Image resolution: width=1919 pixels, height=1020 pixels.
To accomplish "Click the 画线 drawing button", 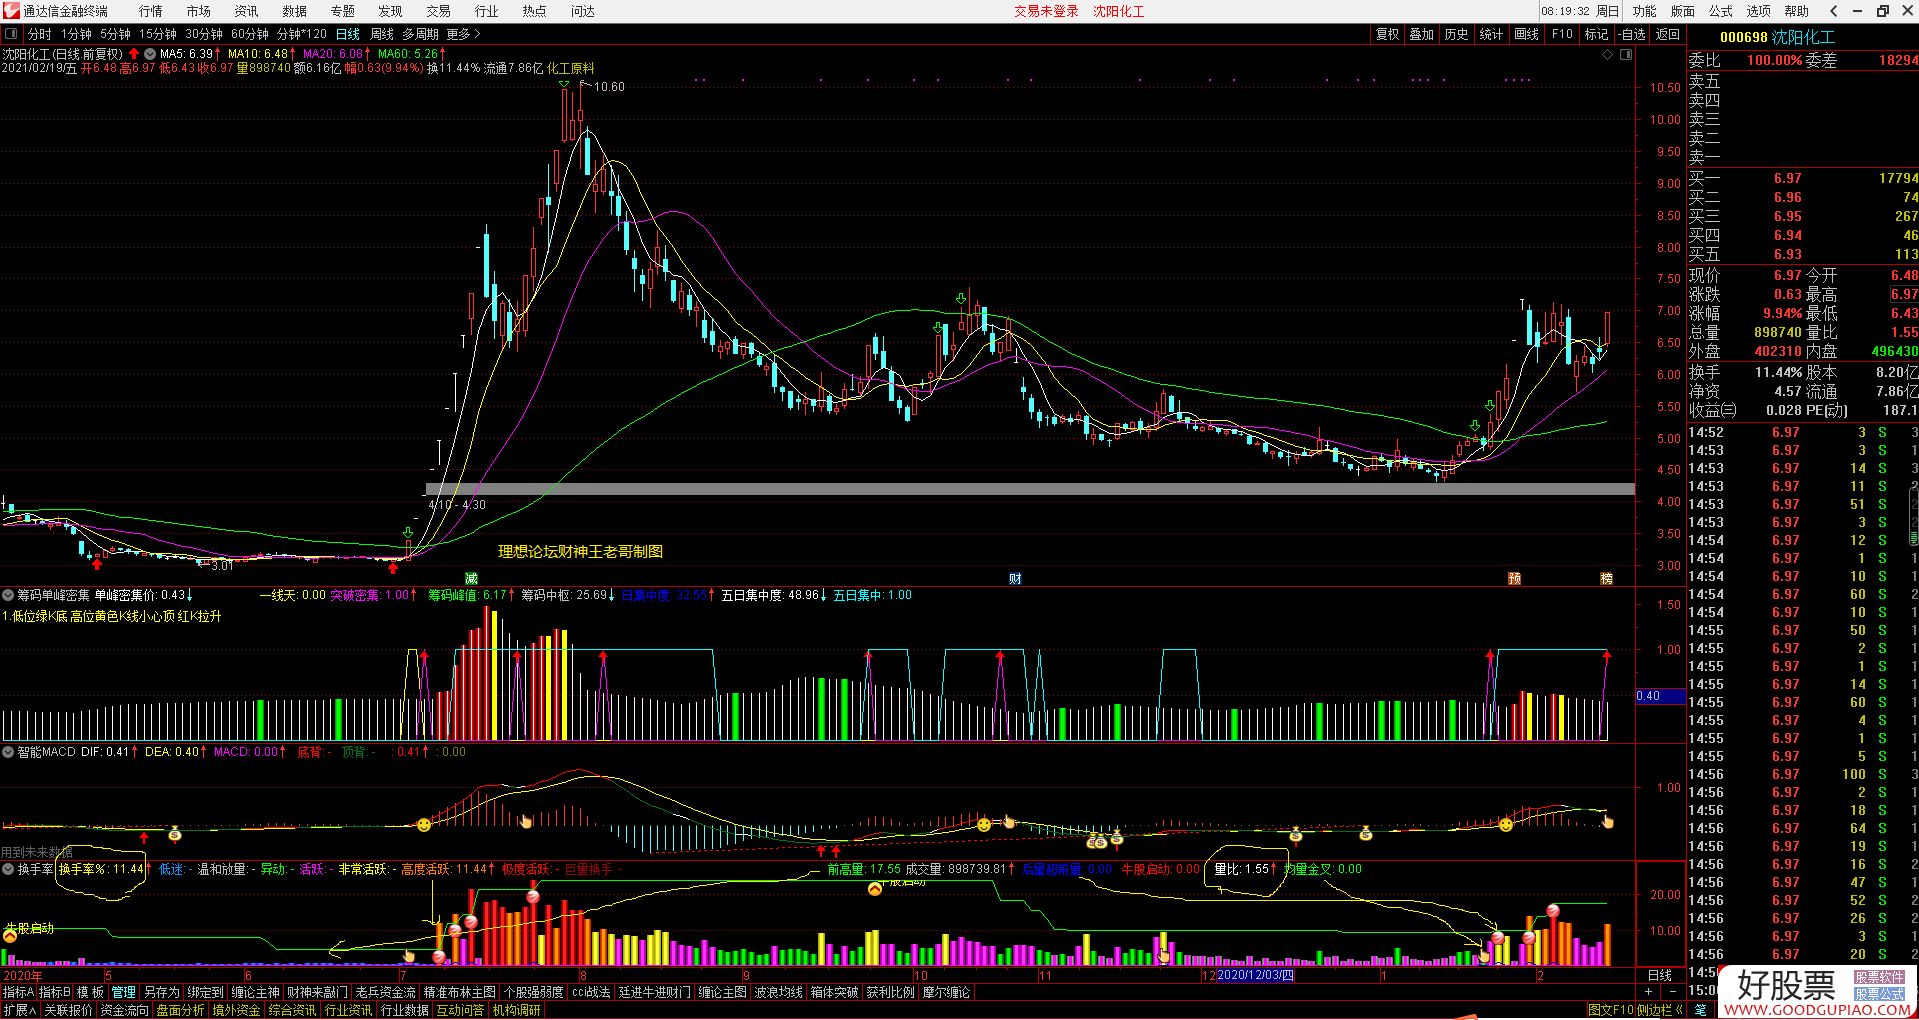I will coord(1526,34).
